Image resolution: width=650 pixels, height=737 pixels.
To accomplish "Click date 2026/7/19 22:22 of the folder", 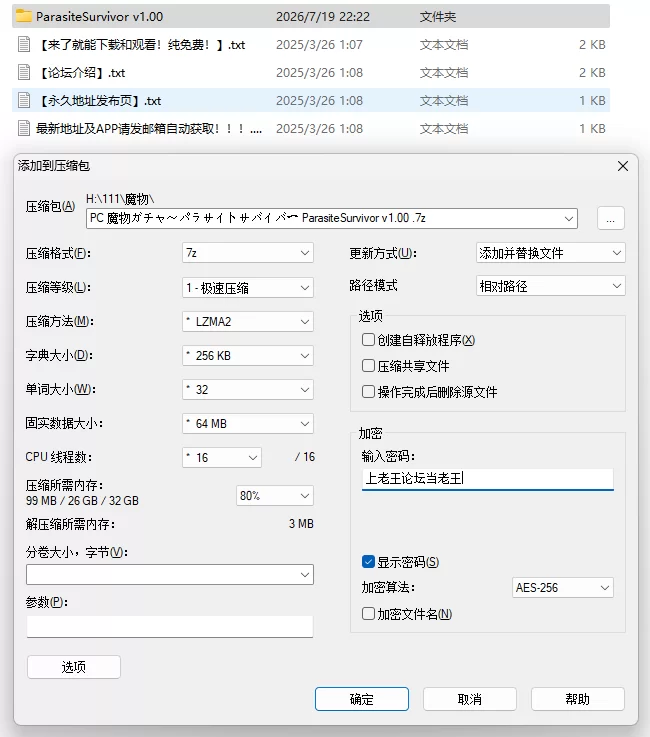I will [x=323, y=16].
